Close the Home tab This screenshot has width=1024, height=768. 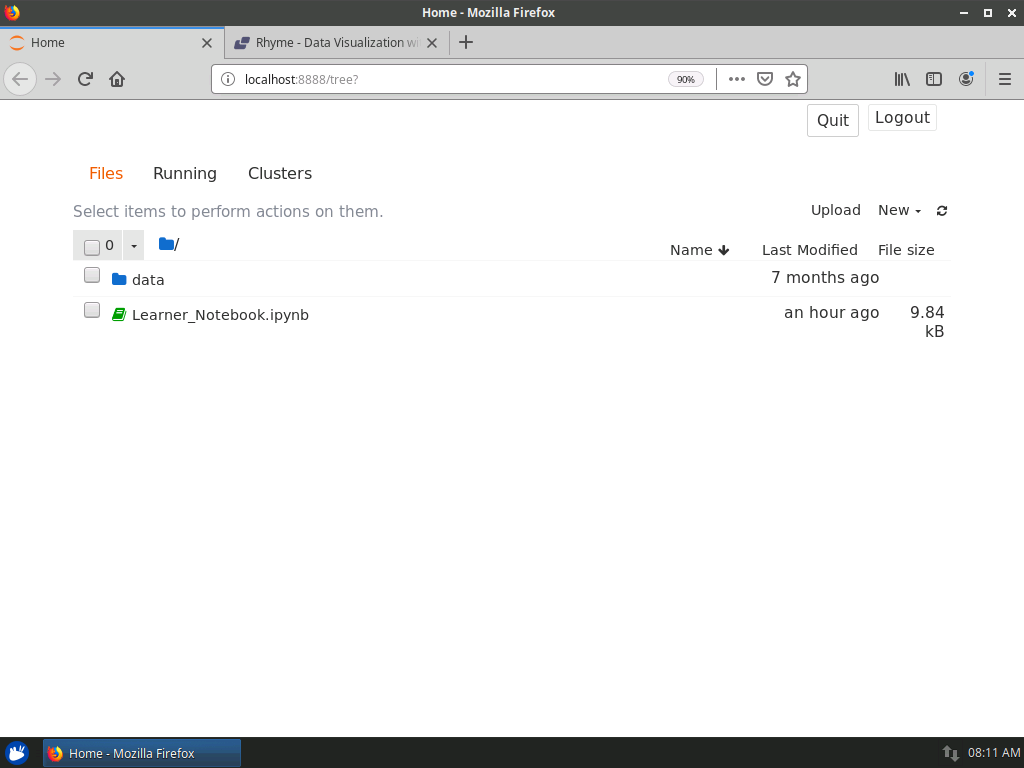(x=207, y=43)
